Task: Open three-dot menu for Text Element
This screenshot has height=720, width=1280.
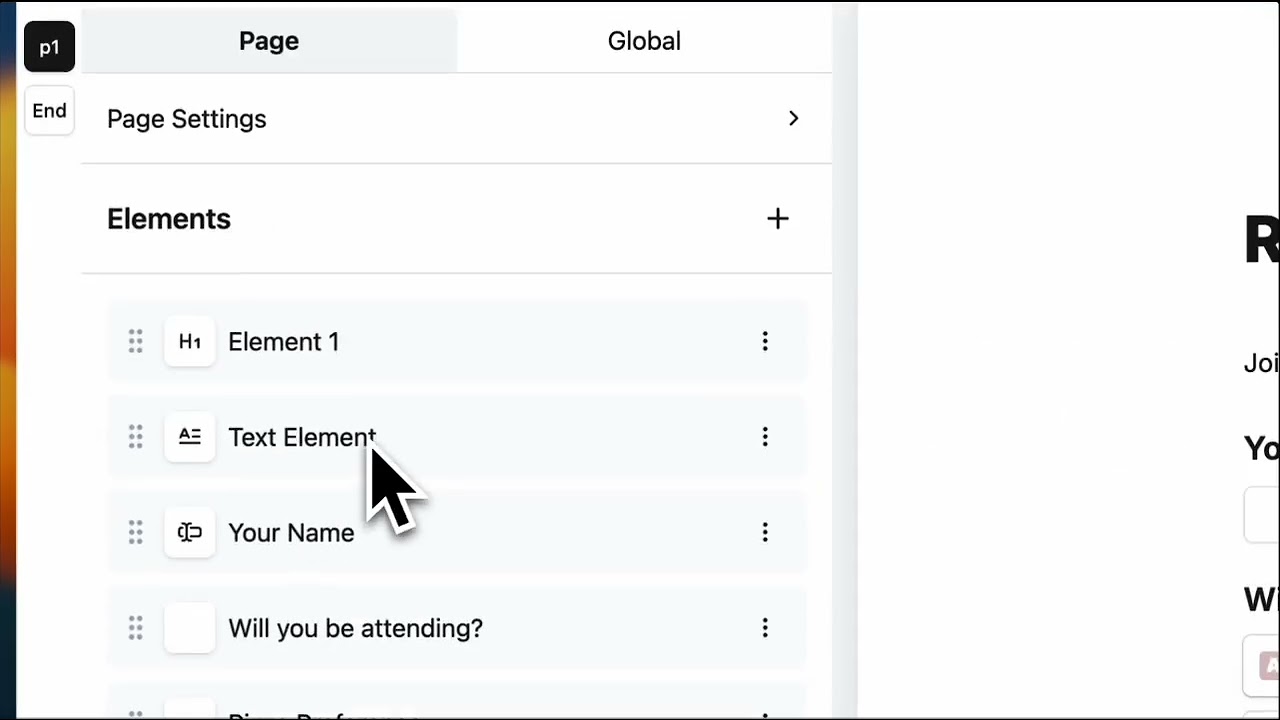Action: pyautogui.click(x=765, y=436)
